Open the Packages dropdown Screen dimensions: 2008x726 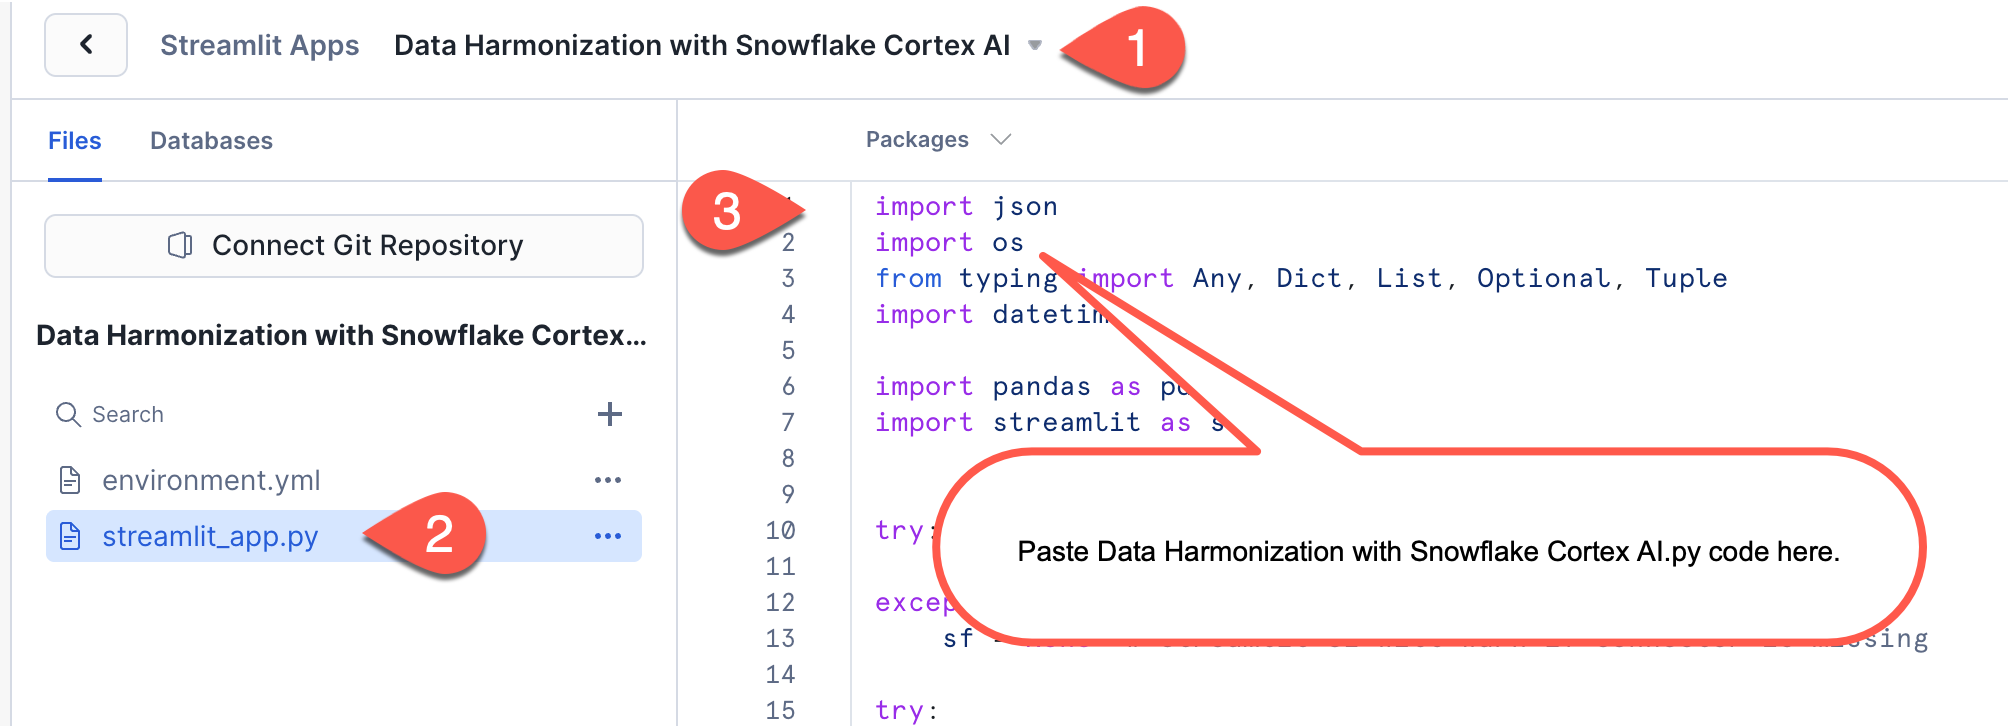[917, 140]
